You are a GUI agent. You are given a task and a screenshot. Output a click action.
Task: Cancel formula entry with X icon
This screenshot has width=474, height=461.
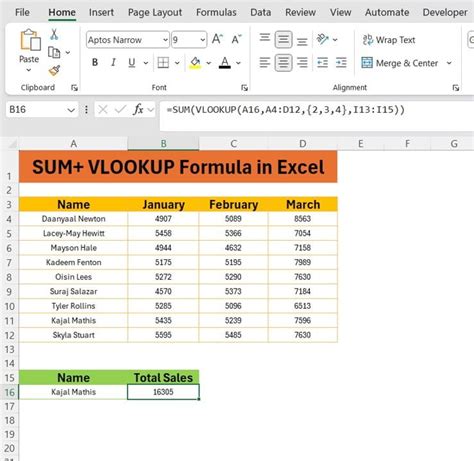point(103,109)
